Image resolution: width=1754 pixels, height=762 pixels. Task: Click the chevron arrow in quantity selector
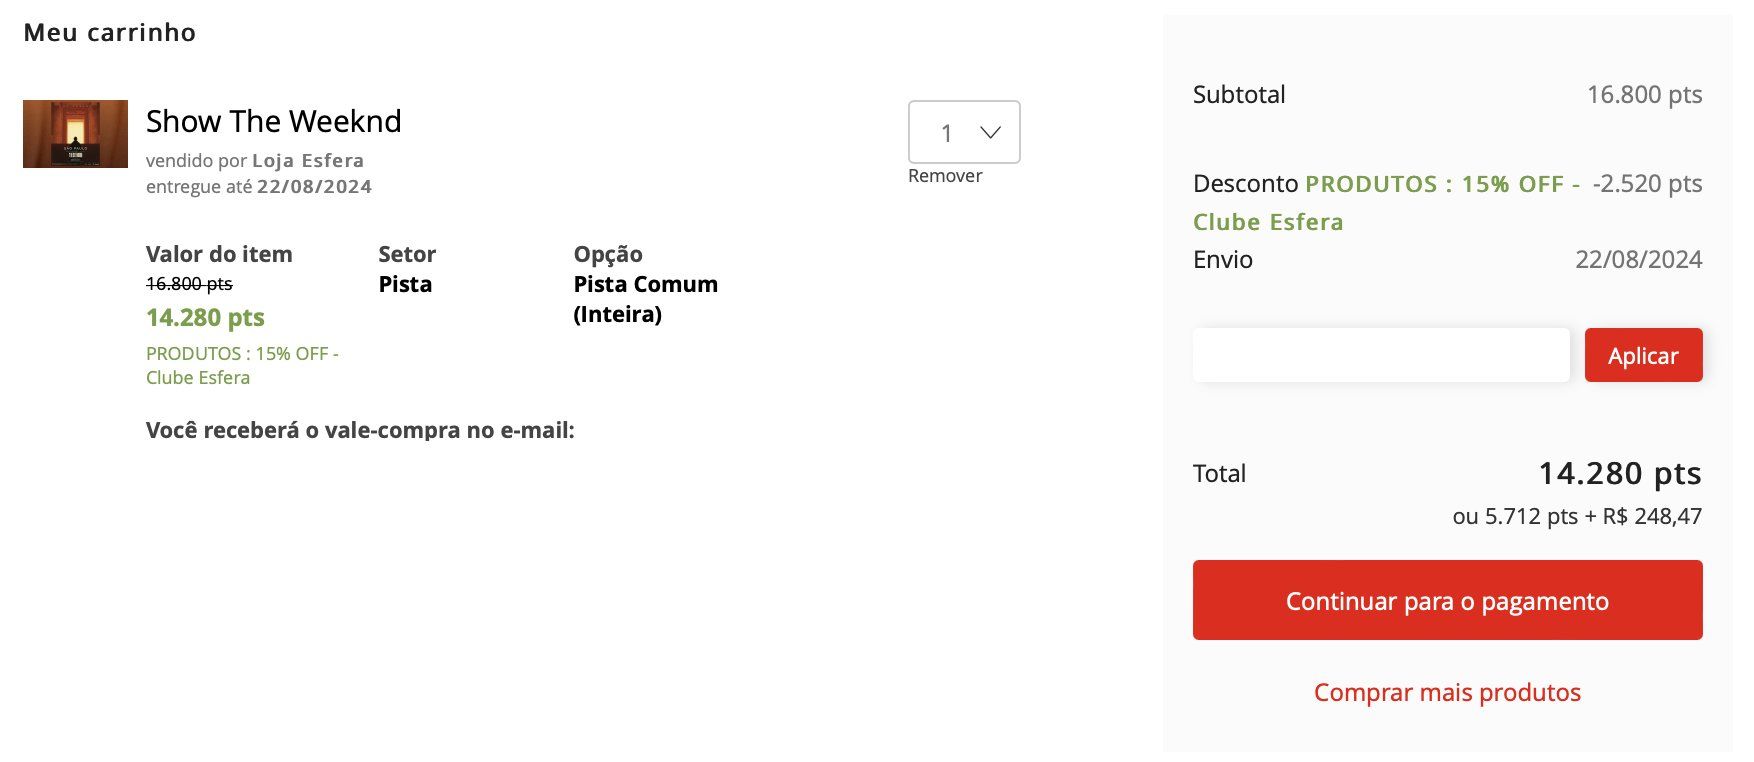(990, 132)
